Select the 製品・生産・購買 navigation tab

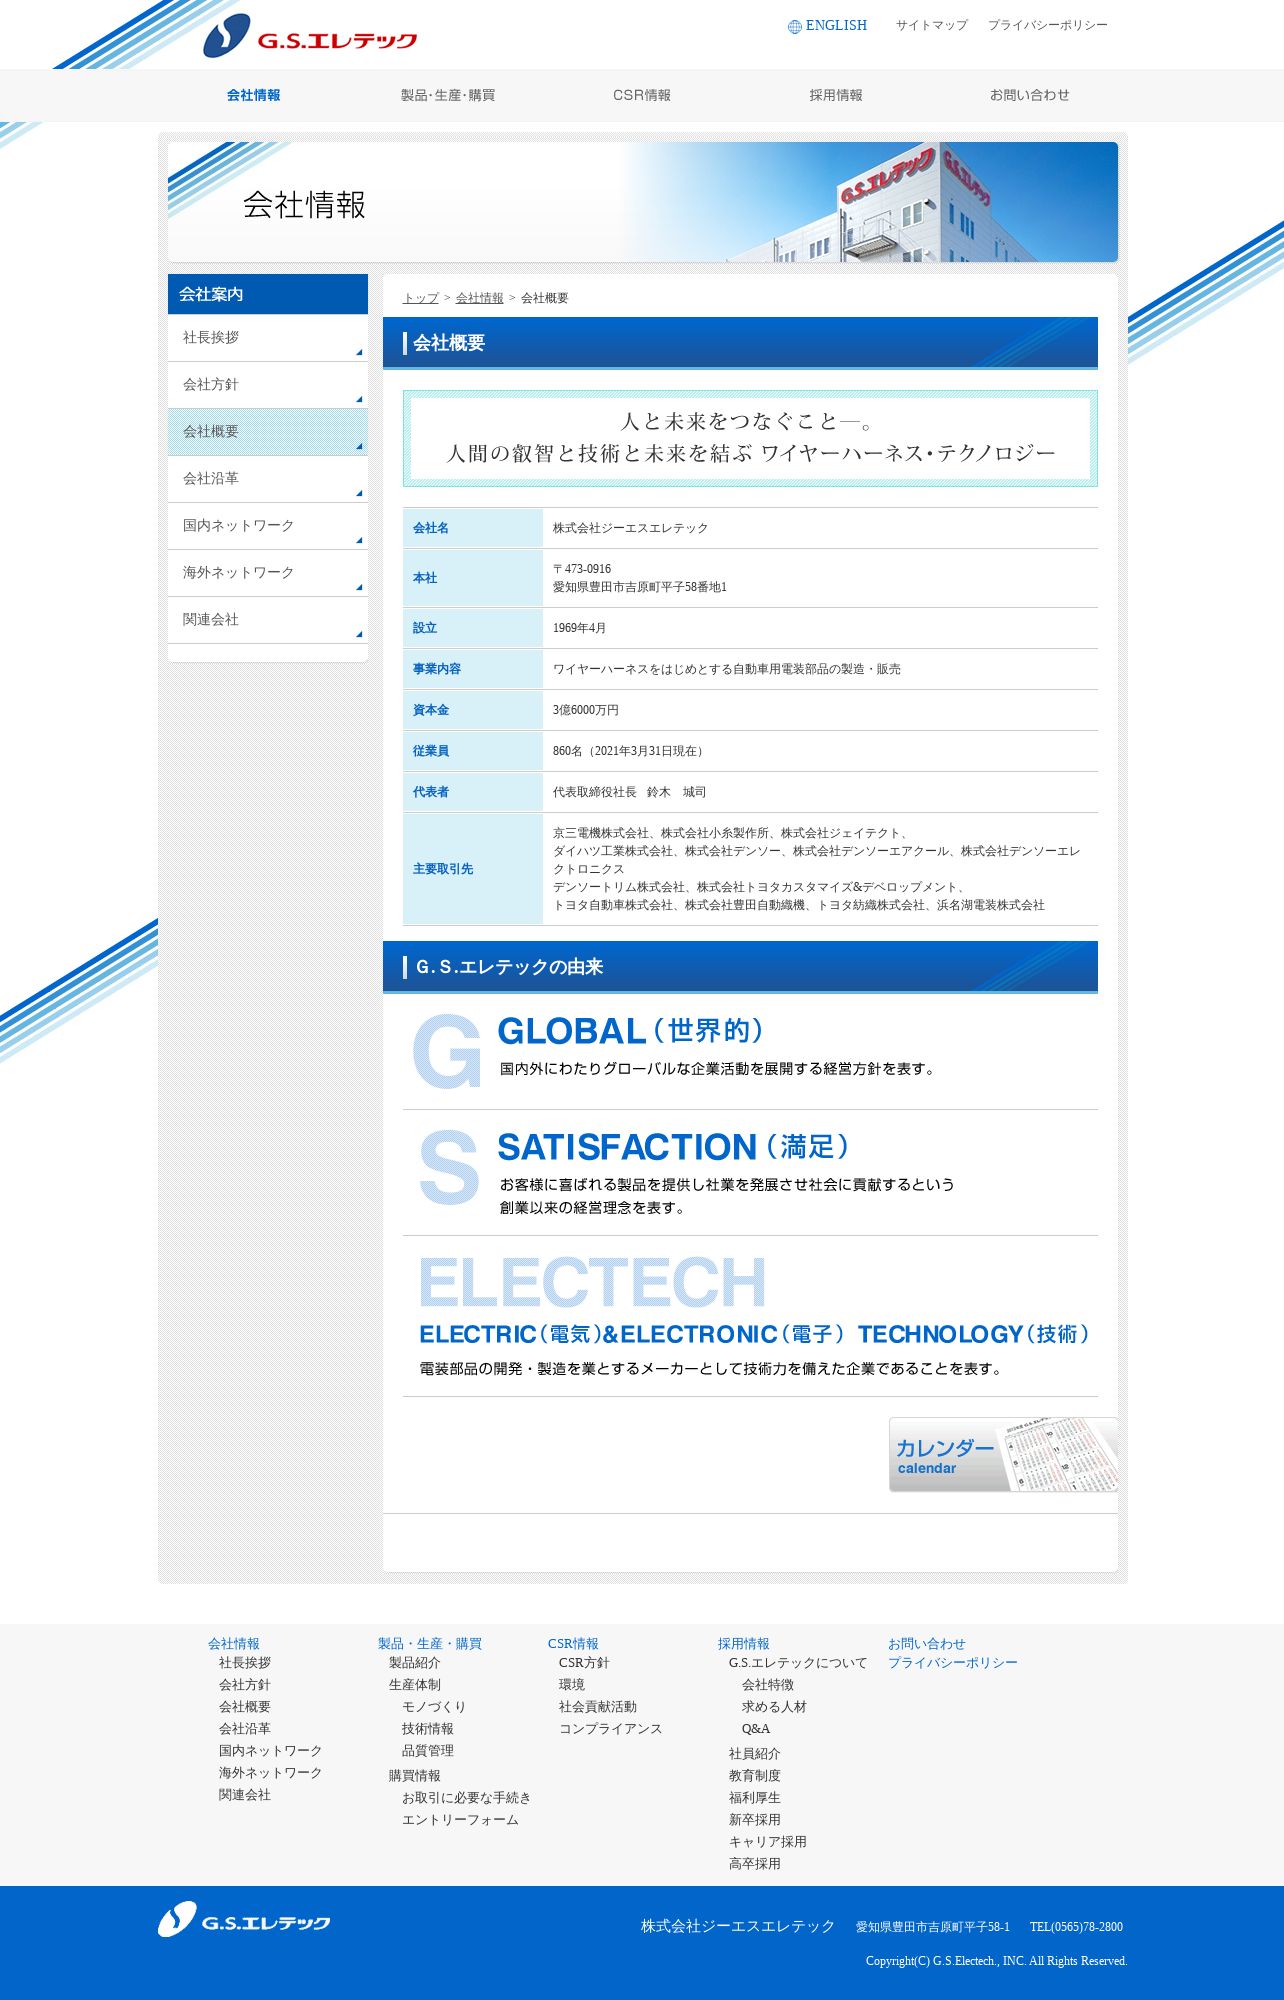pyautogui.click(x=448, y=96)
